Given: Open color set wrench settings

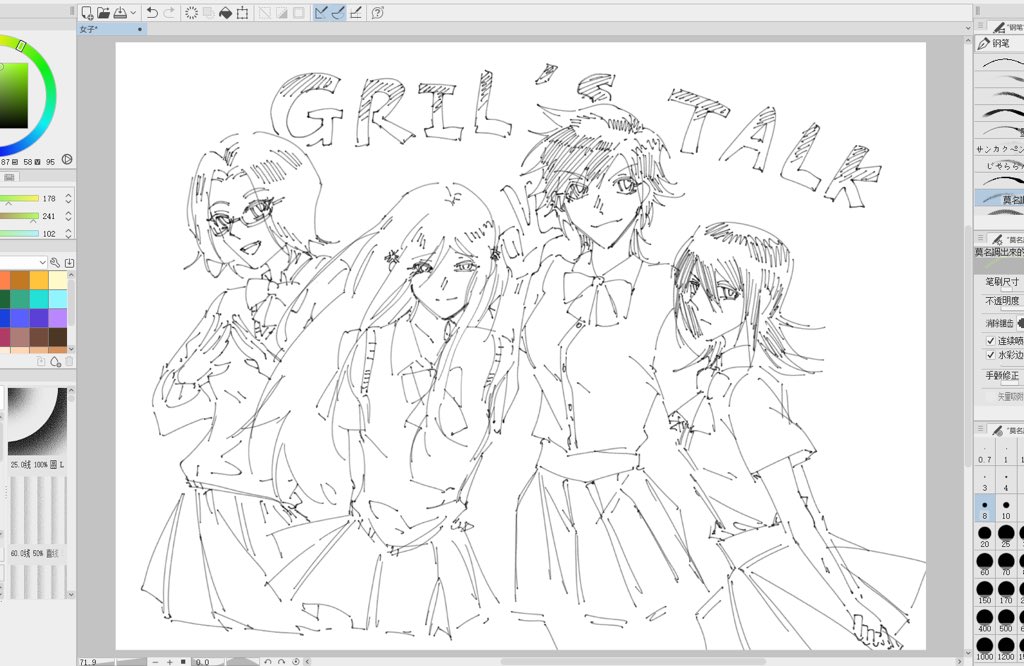Looking at the screenshot, I should tap(55, 262).
